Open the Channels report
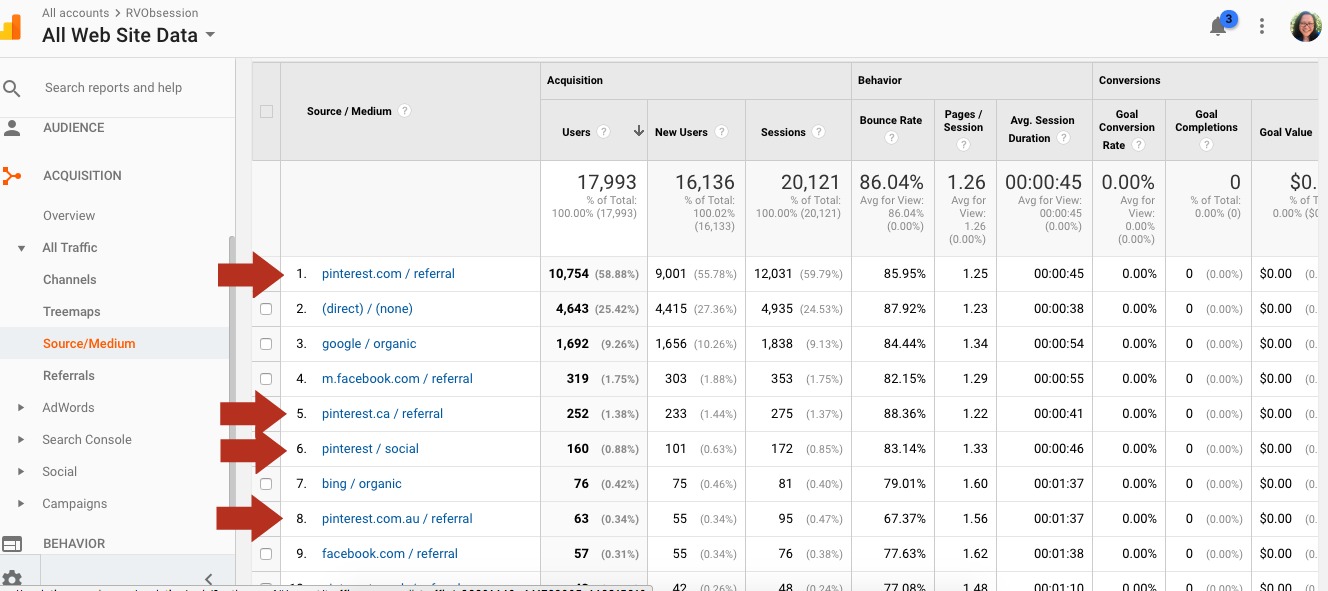1328x591 pixels. pos(69,280)
